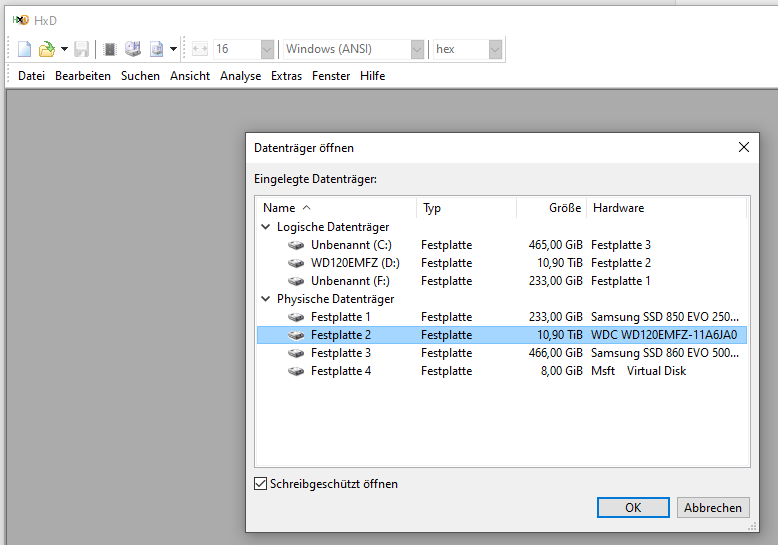Click the HxD application logo icon
The height and width of the screenshot is (545, 778).
tap(21, 20)
